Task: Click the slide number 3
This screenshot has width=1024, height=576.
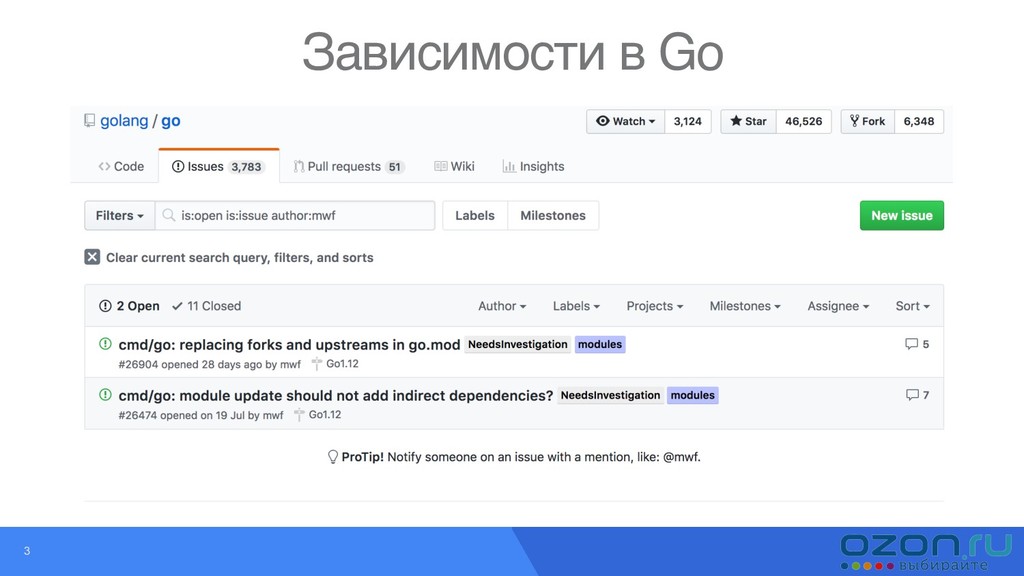Action: (27, 551)
